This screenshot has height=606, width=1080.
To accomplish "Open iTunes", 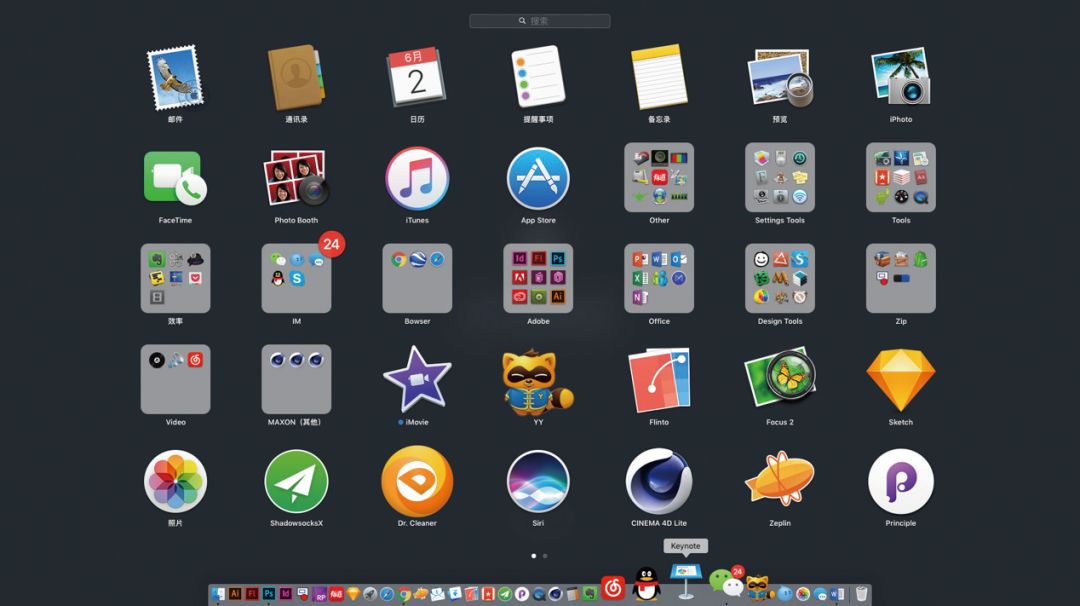I will (417, 178).
